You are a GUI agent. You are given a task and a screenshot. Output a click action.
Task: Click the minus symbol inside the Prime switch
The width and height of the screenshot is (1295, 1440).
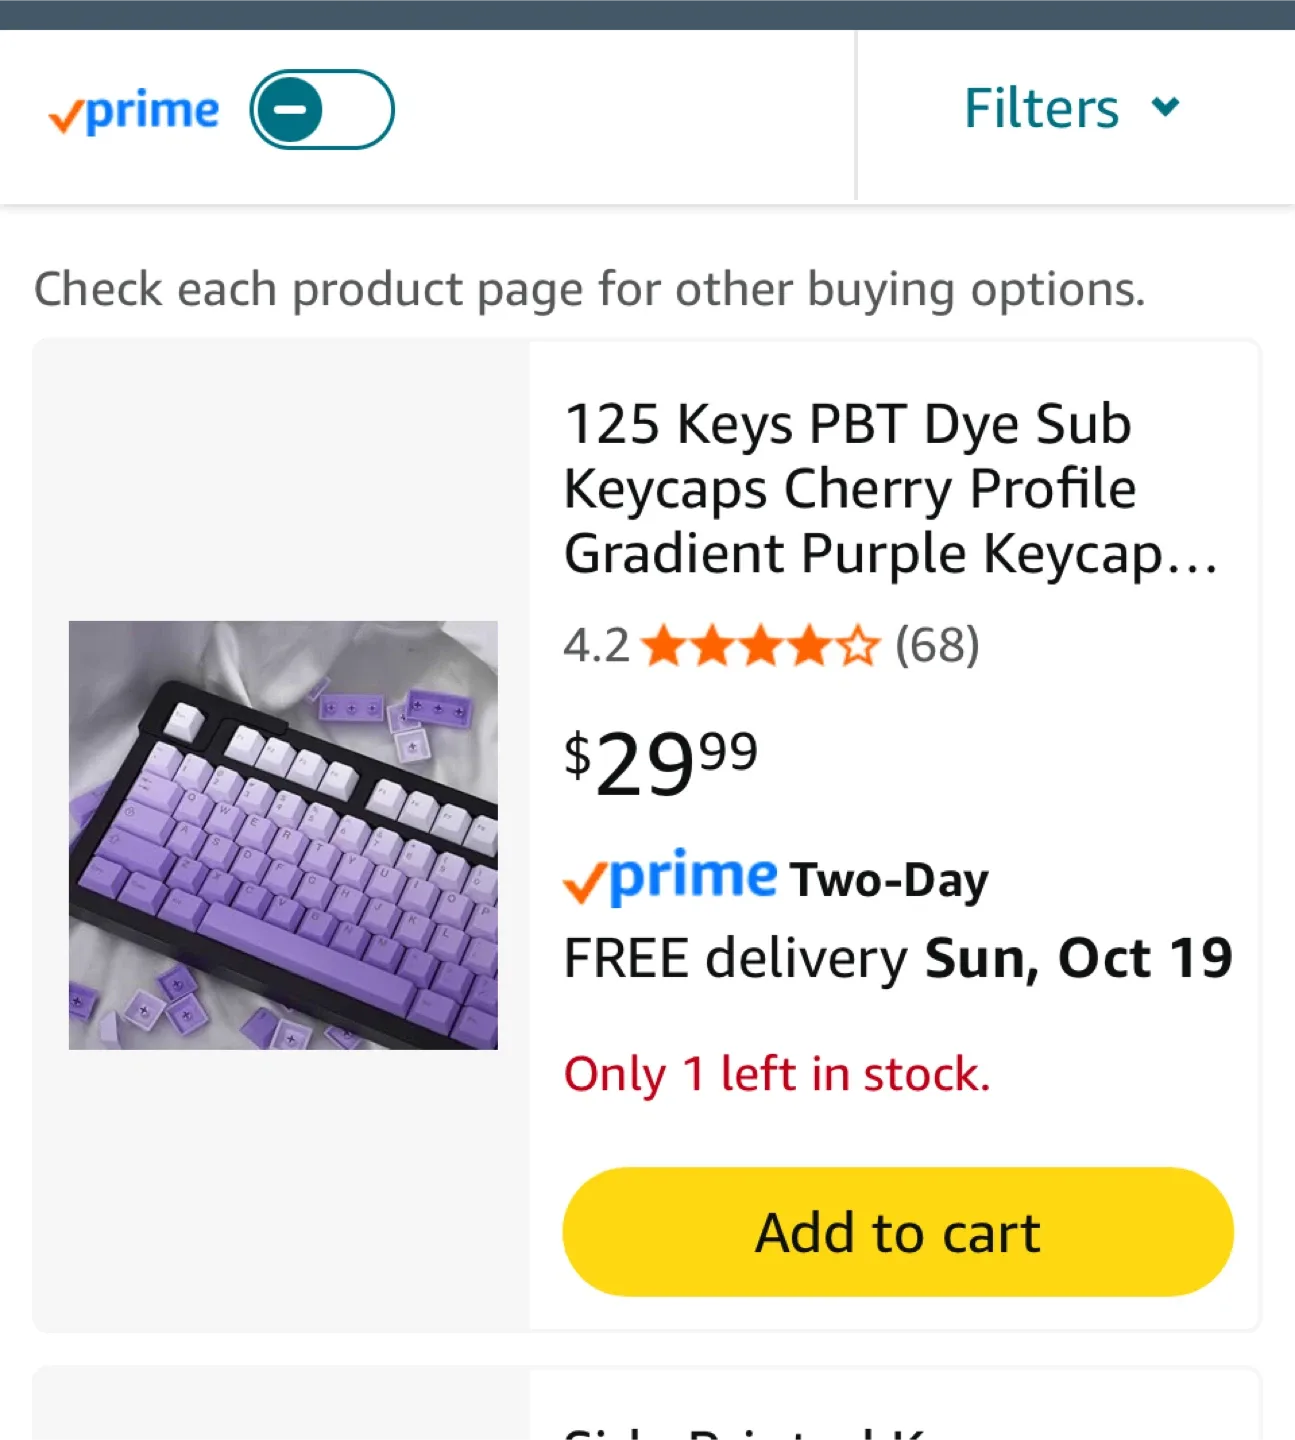point(290,110)
